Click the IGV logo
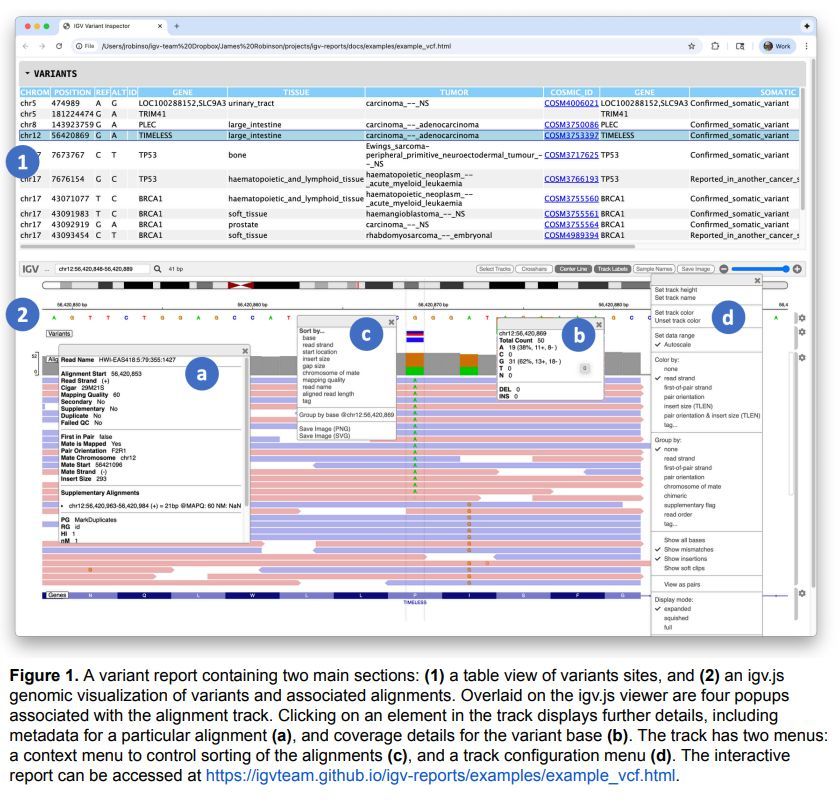This screenshot has width=840, height=802. click(30, 269)
